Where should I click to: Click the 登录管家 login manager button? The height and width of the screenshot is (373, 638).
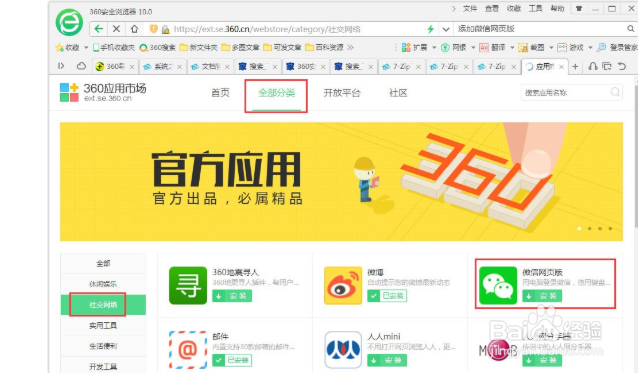pyautogui.click(x=617, y=48)
